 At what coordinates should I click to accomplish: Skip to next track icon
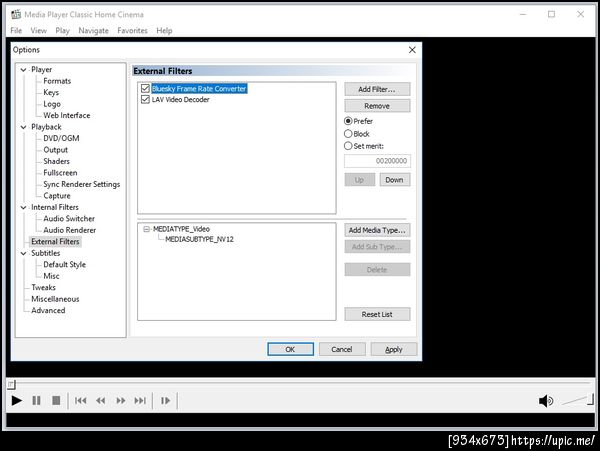pyautogui.click(x=140, y=401)
